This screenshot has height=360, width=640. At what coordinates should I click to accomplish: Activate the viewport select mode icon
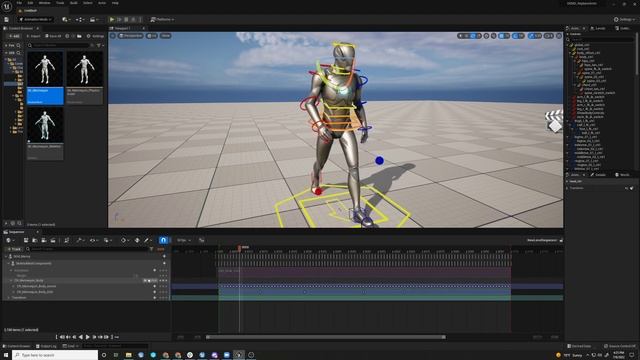point(460,36)
